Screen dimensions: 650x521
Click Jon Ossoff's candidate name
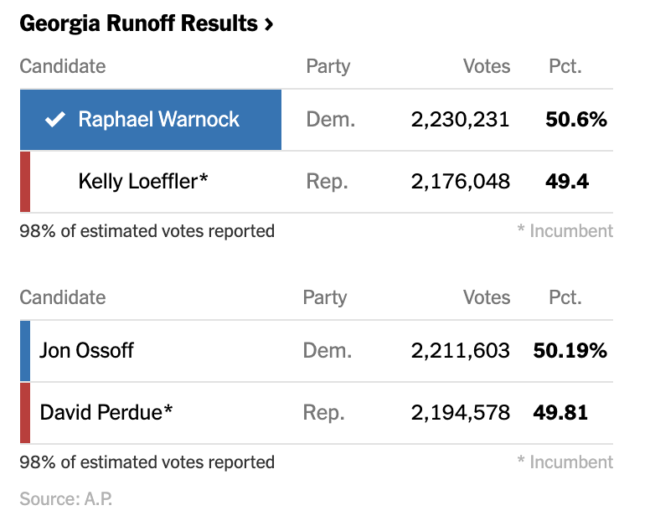click(86, 350)
